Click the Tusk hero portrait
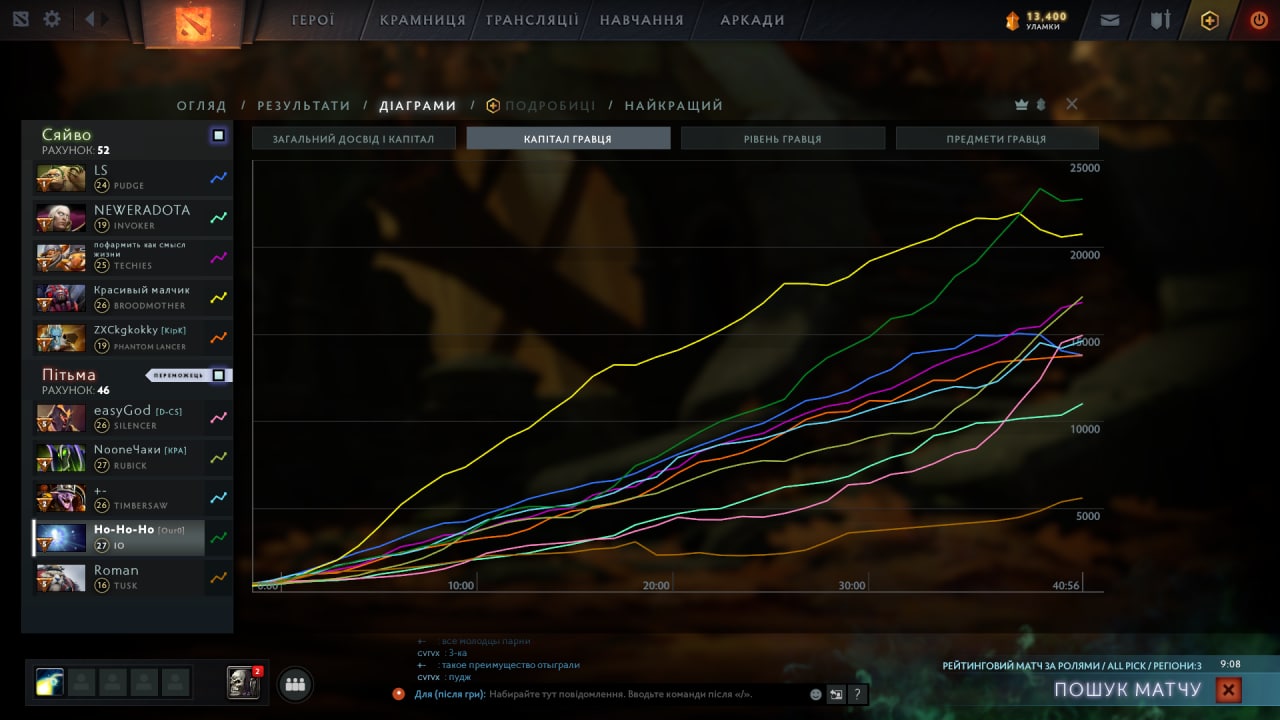The width and height of the screenshot is (1280, 720). (x=61, y=578)
